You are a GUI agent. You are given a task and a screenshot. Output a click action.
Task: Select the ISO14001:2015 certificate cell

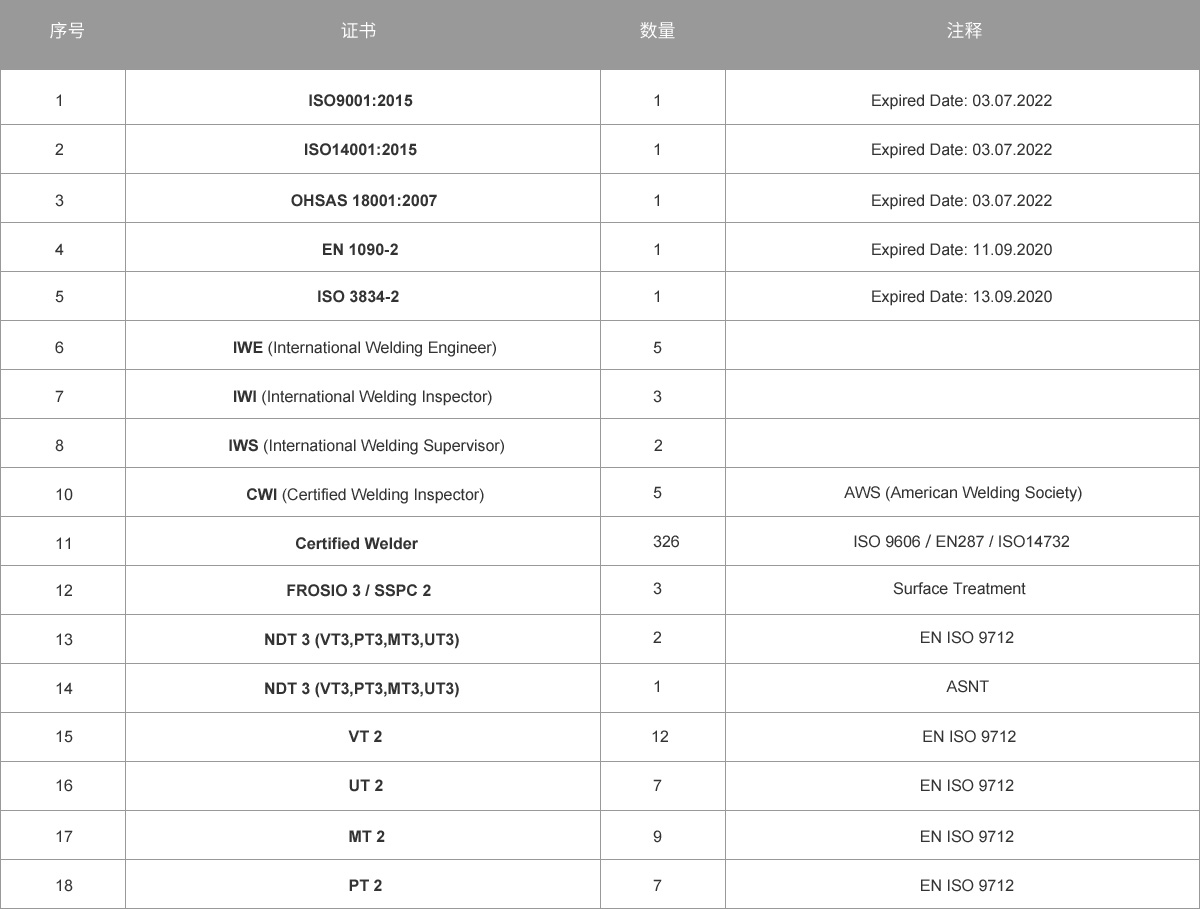pyautogui.click(x=360, y=149)
